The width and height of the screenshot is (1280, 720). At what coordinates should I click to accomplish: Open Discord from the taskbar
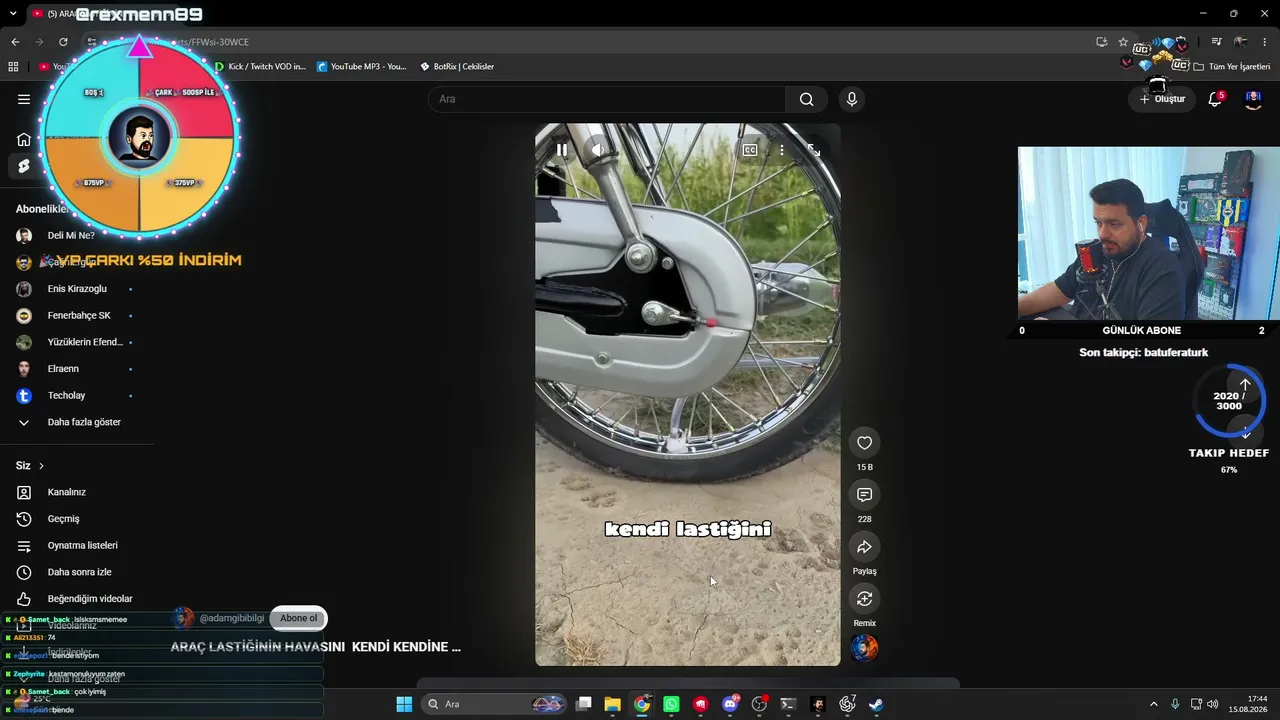pyautogui.click(x=730, y=704)
